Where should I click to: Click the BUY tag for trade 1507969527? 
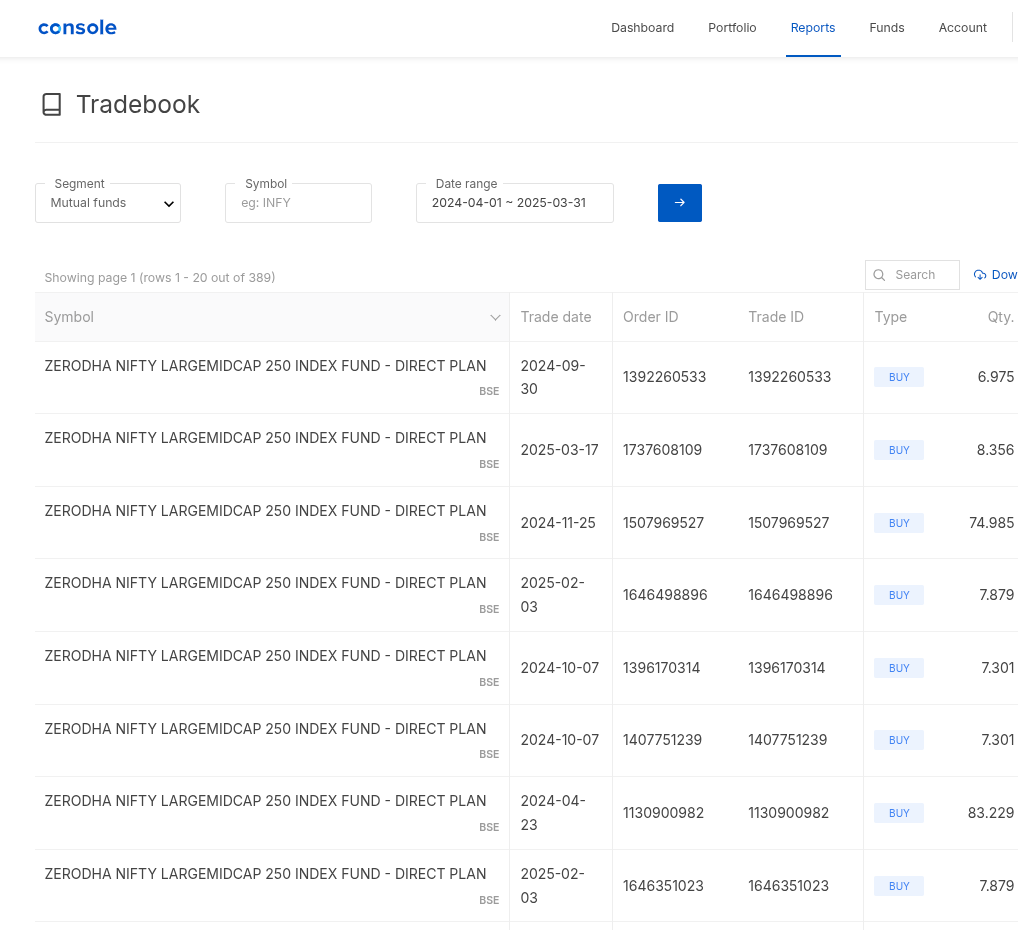(x=899, y=523)
